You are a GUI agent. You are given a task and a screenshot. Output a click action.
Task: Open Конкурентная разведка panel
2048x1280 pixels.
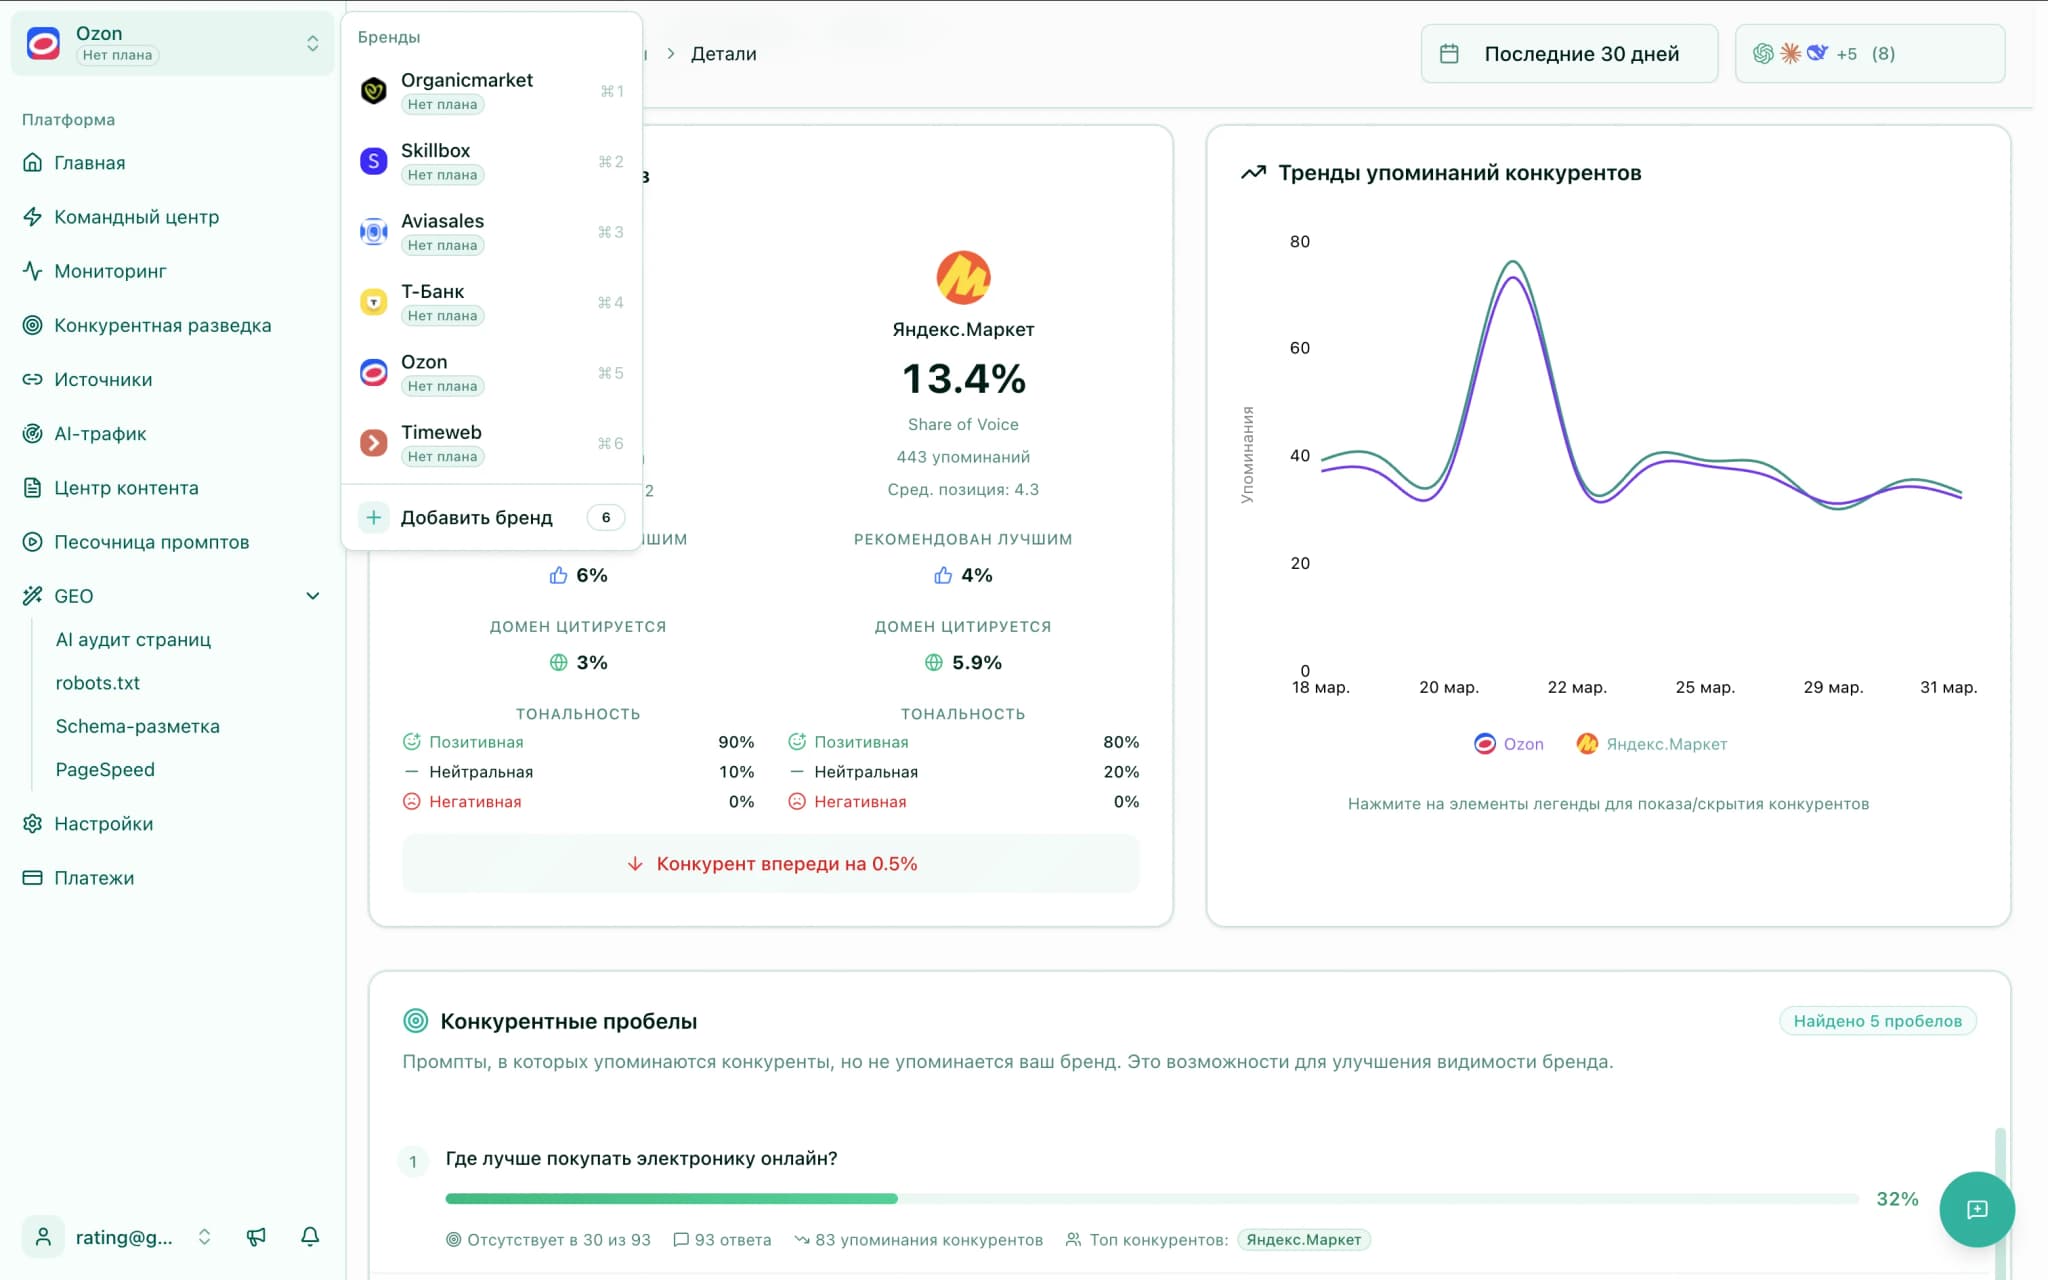pyautogui.click(x=163, y=325)
